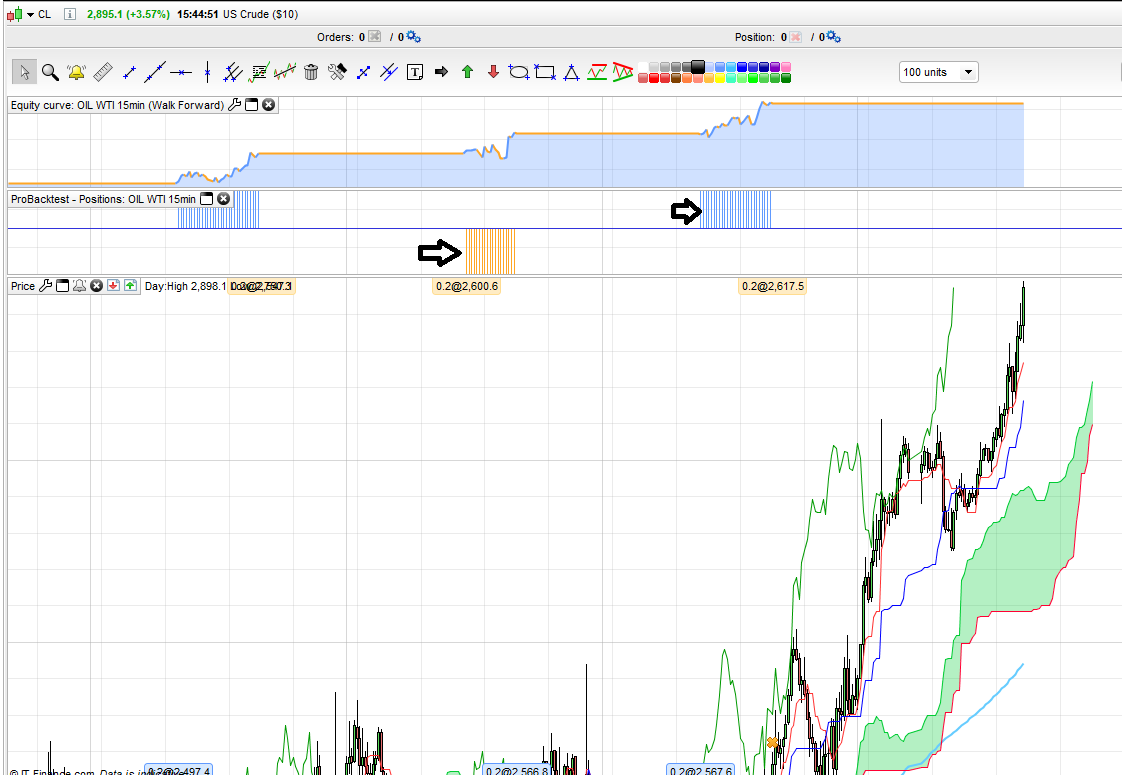The height and width of the screenshot is (775, 1122).
Task: Remove the Price indicator with its X
Action: [97, 286]
